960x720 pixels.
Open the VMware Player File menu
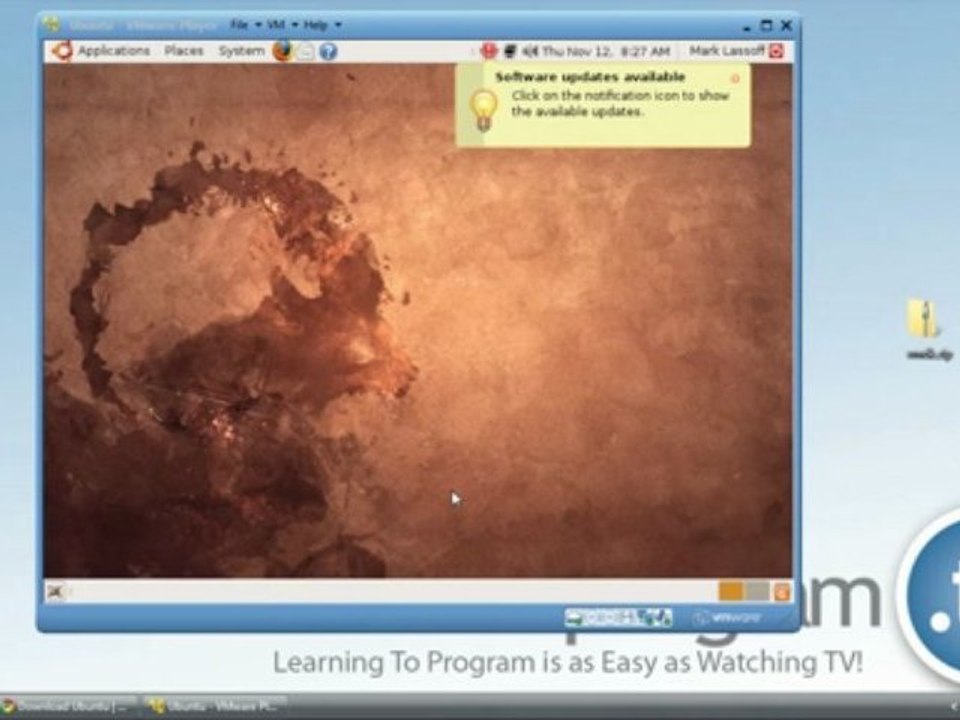(239, 25)
